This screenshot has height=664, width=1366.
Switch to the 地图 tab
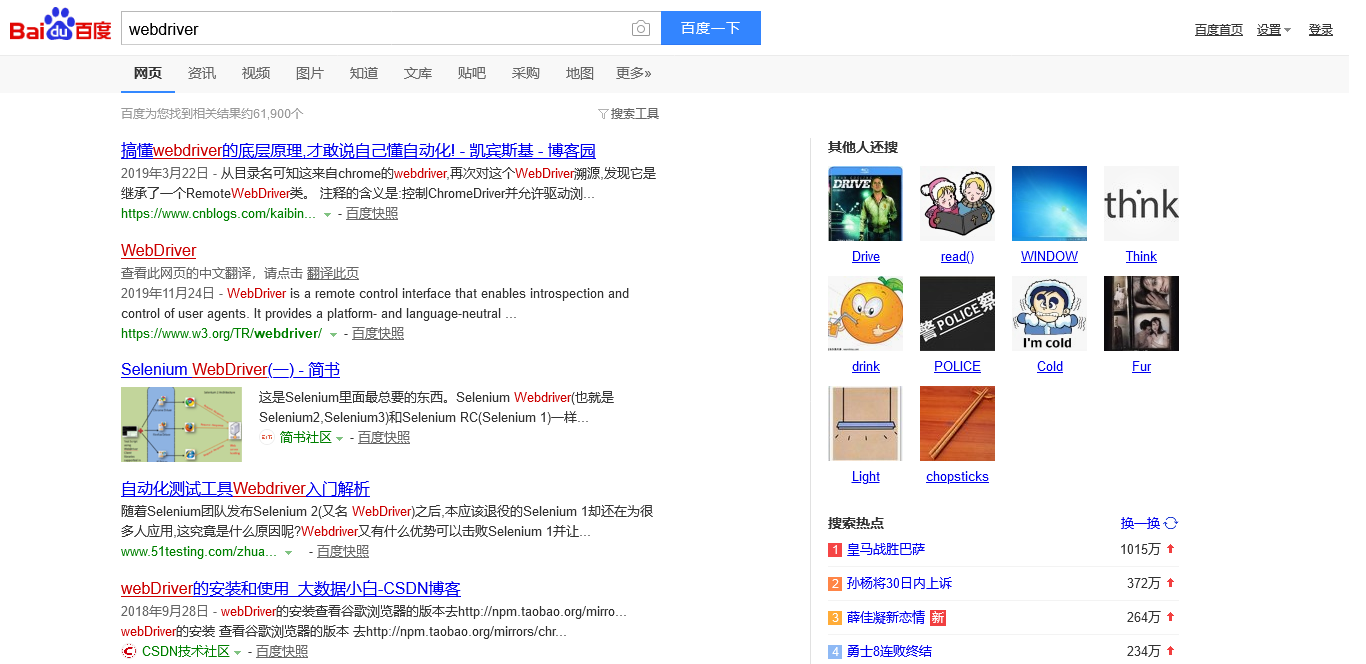580,73
